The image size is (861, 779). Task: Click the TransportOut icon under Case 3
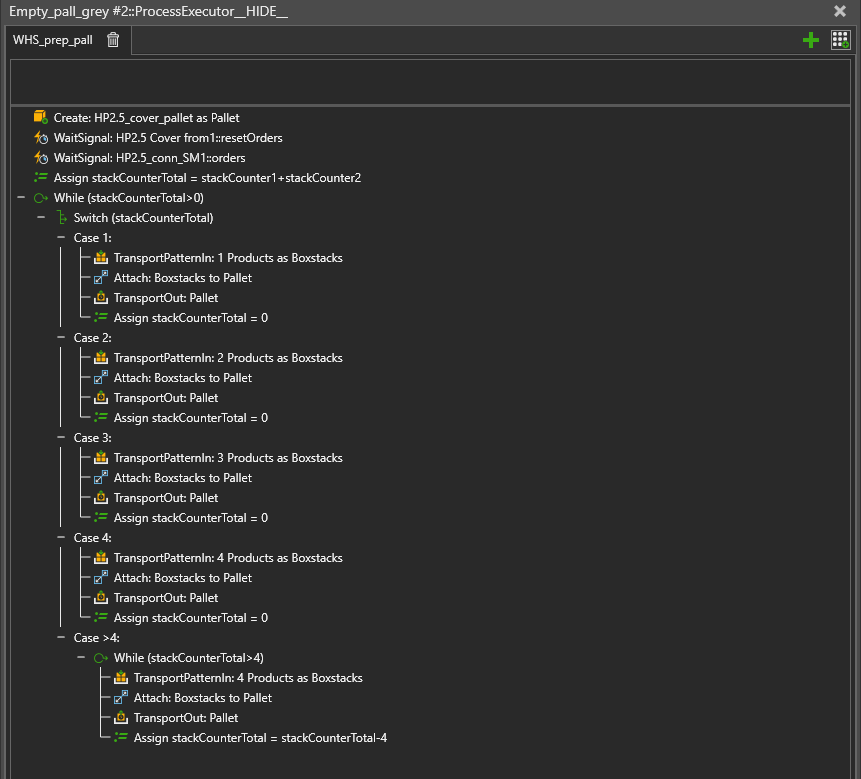100,497
